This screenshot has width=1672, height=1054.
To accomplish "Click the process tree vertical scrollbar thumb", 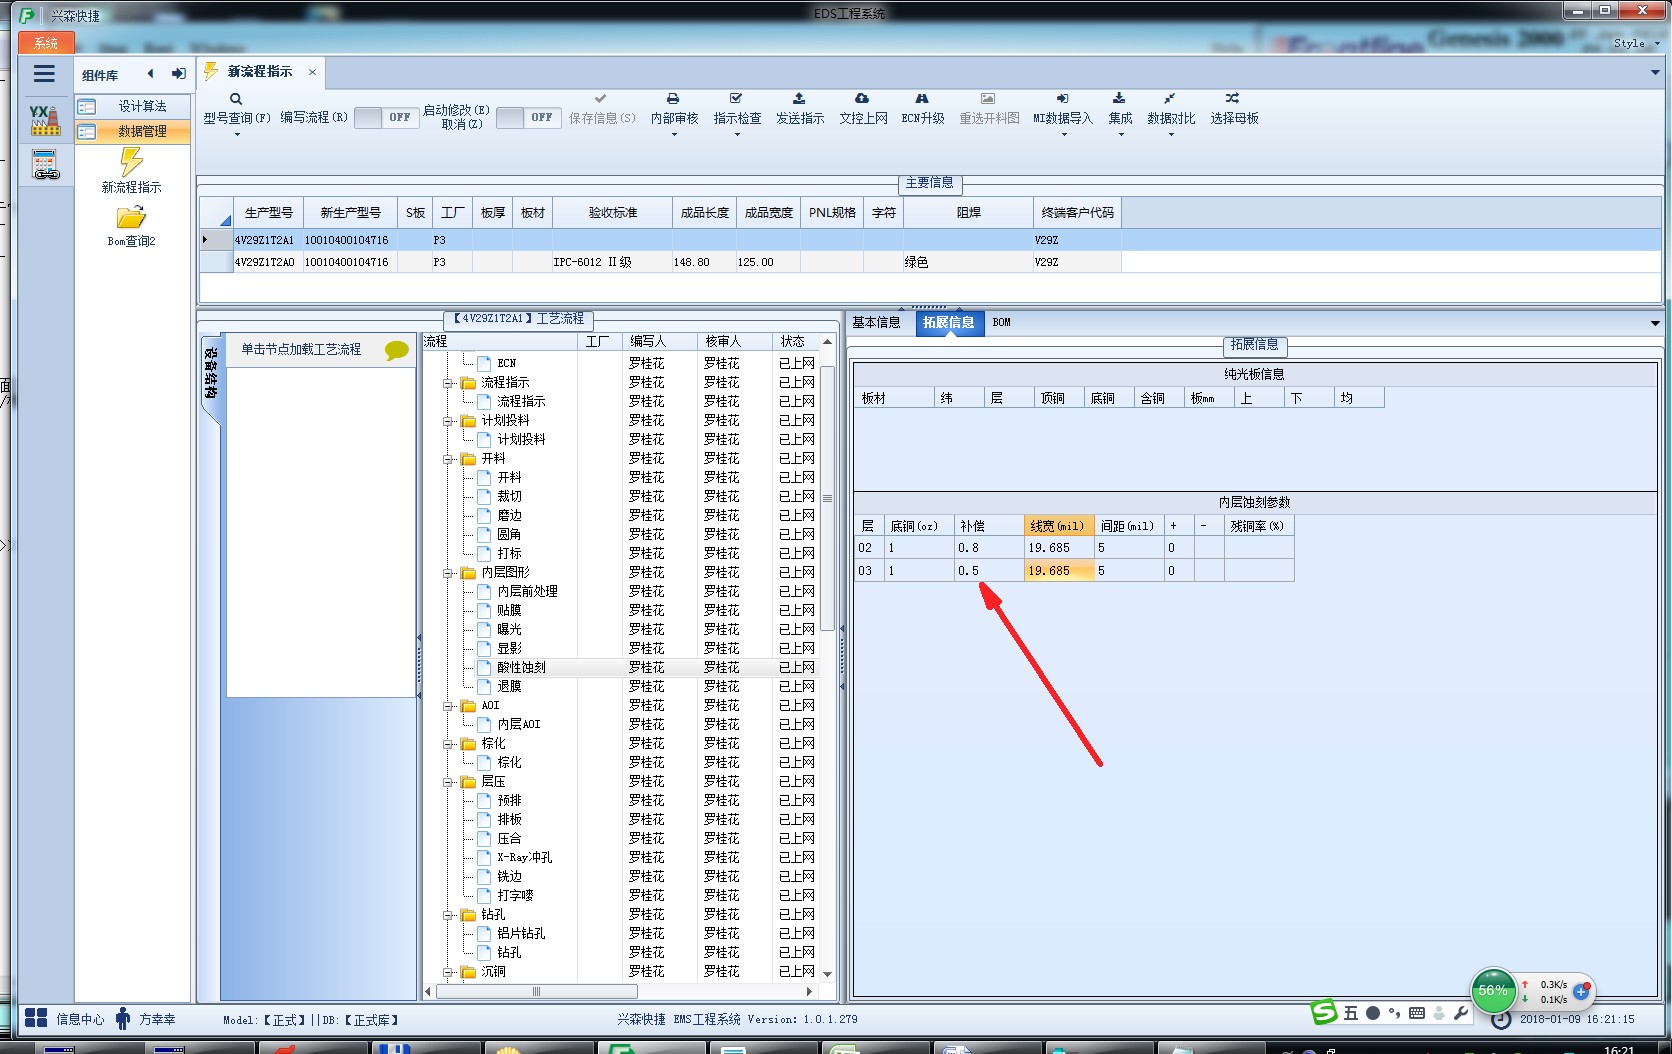I will pos(827,497).
